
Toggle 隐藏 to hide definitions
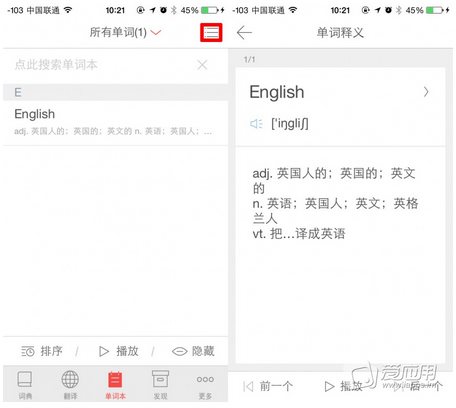(193, 351)
